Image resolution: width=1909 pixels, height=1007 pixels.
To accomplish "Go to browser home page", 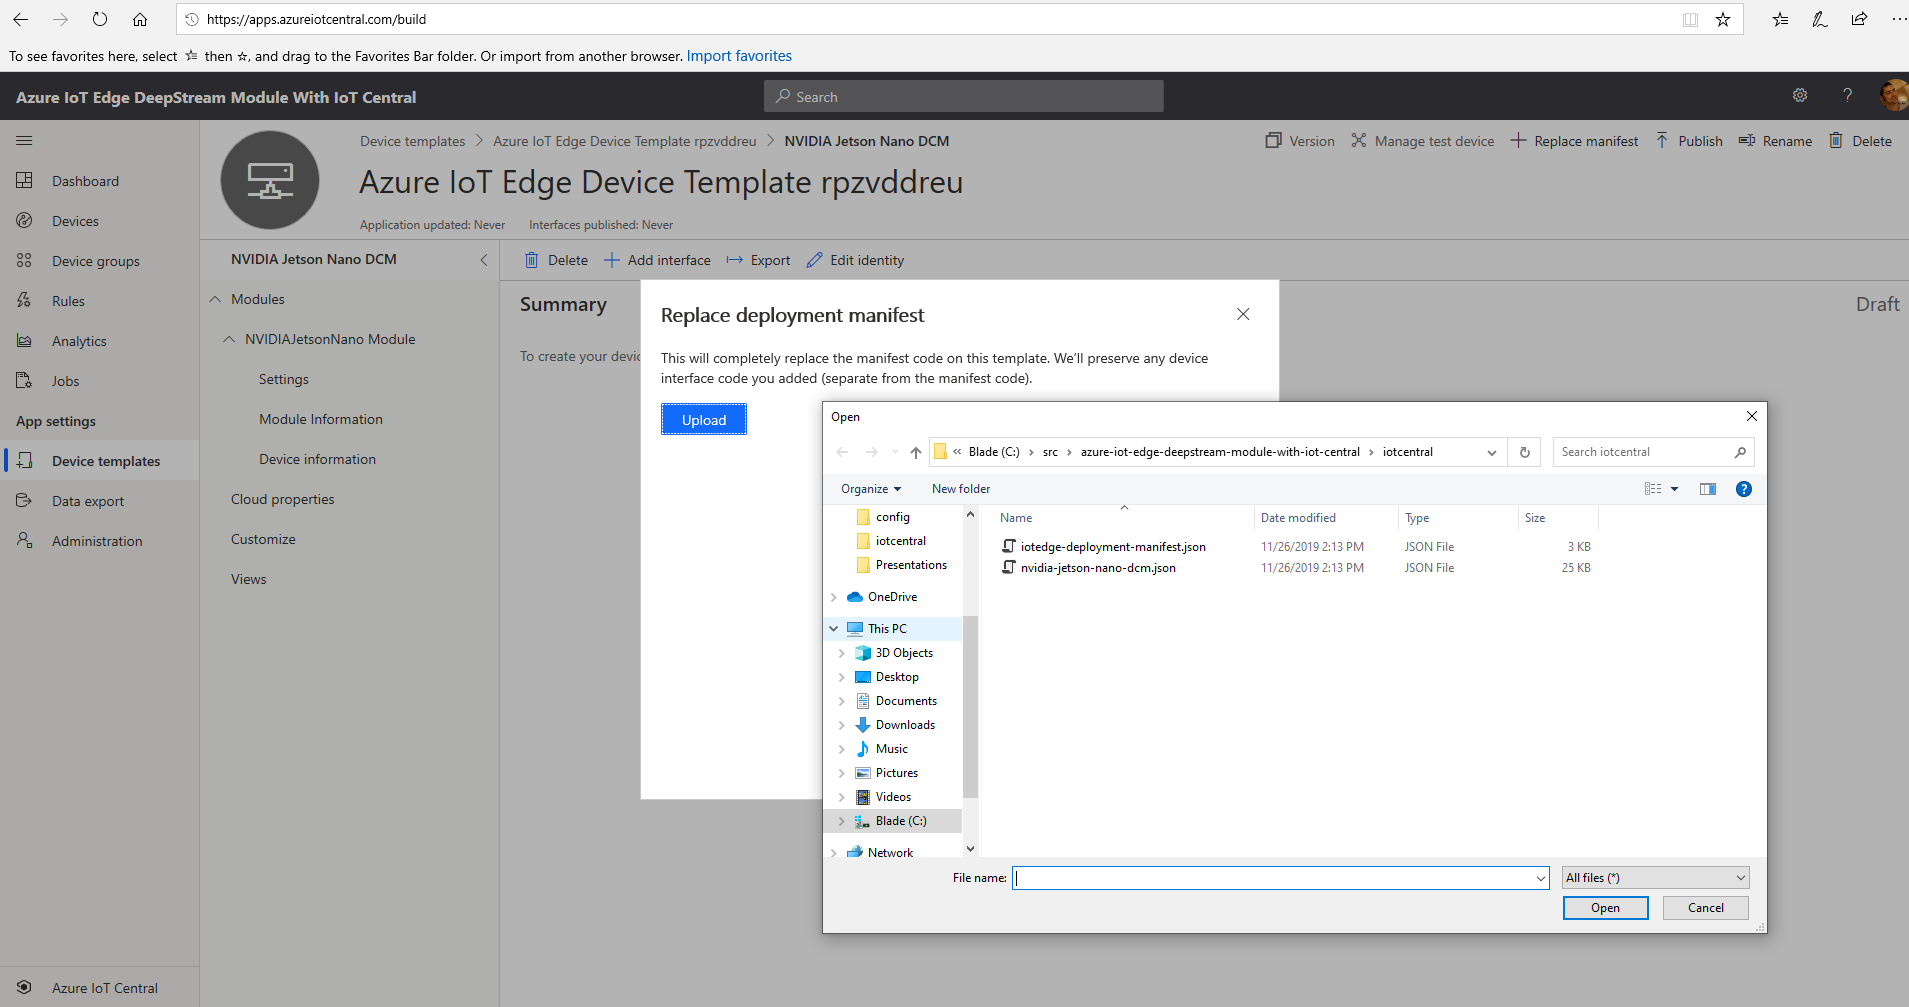I will tap(140, 19).
